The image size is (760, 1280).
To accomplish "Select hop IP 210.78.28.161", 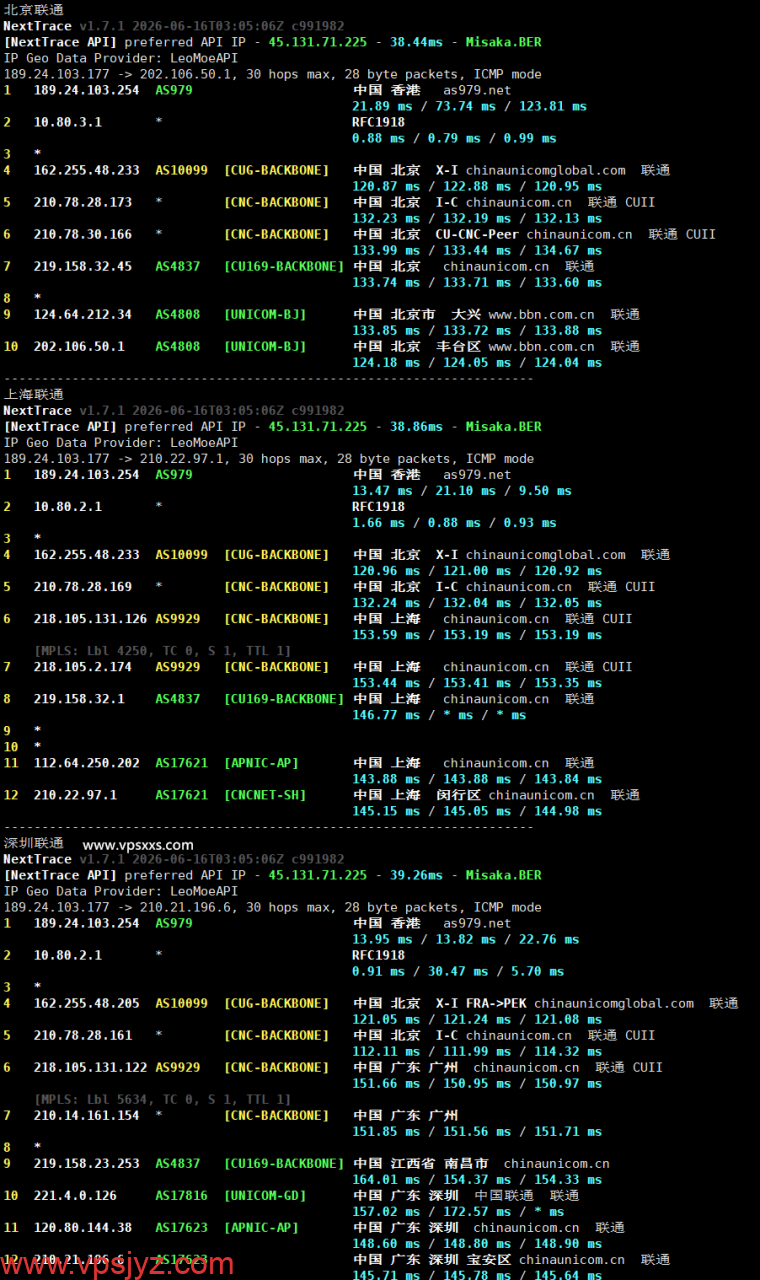I will coord(83,1035).
